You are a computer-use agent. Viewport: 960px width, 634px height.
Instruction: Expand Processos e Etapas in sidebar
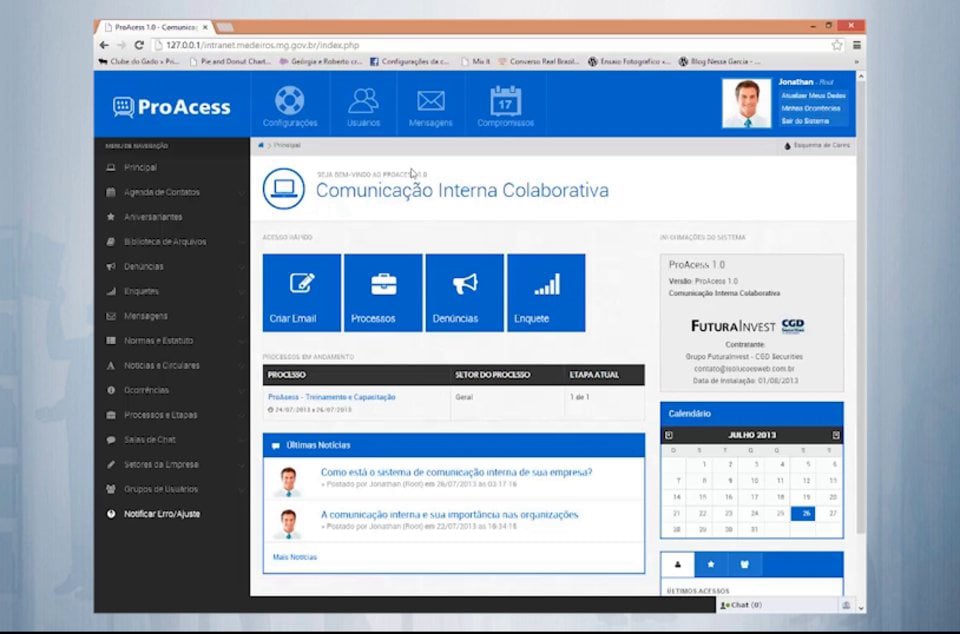tap(172, 415)
